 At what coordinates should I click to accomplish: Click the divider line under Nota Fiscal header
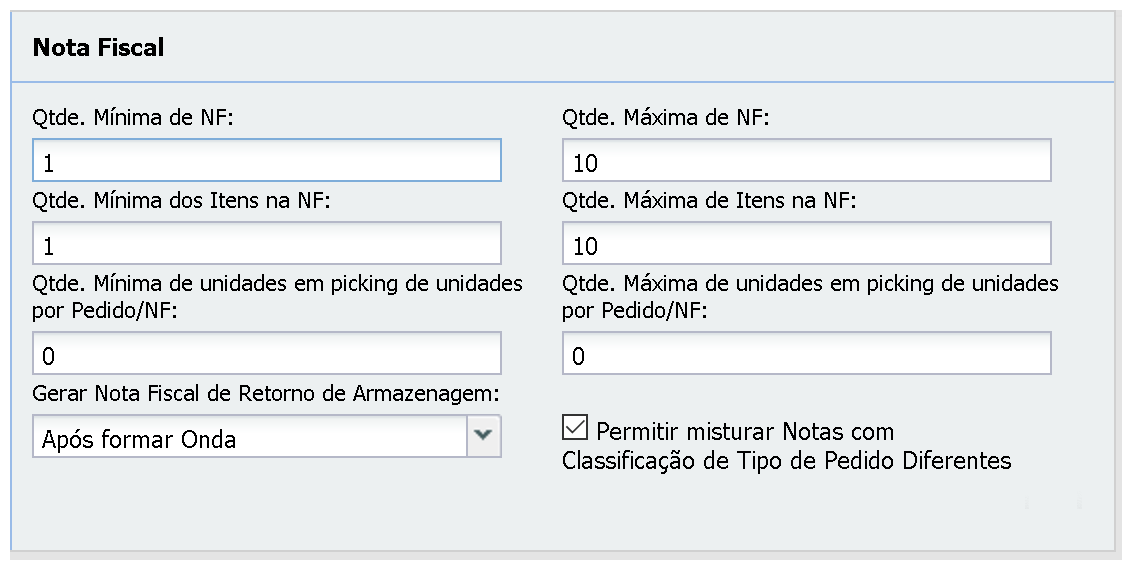(x=560, y=81)
